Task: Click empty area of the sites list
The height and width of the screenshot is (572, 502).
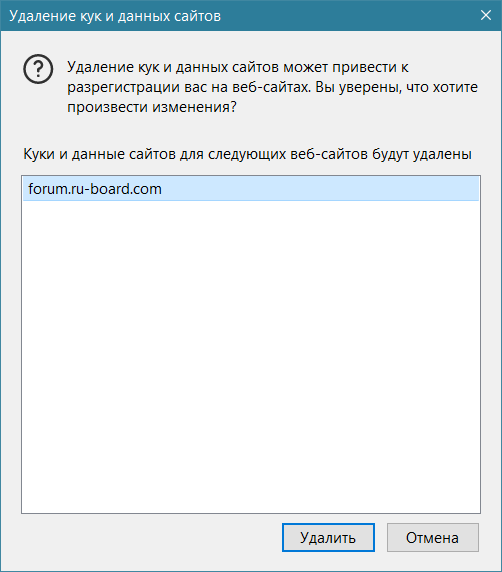Action: click(x=251, y=356)
